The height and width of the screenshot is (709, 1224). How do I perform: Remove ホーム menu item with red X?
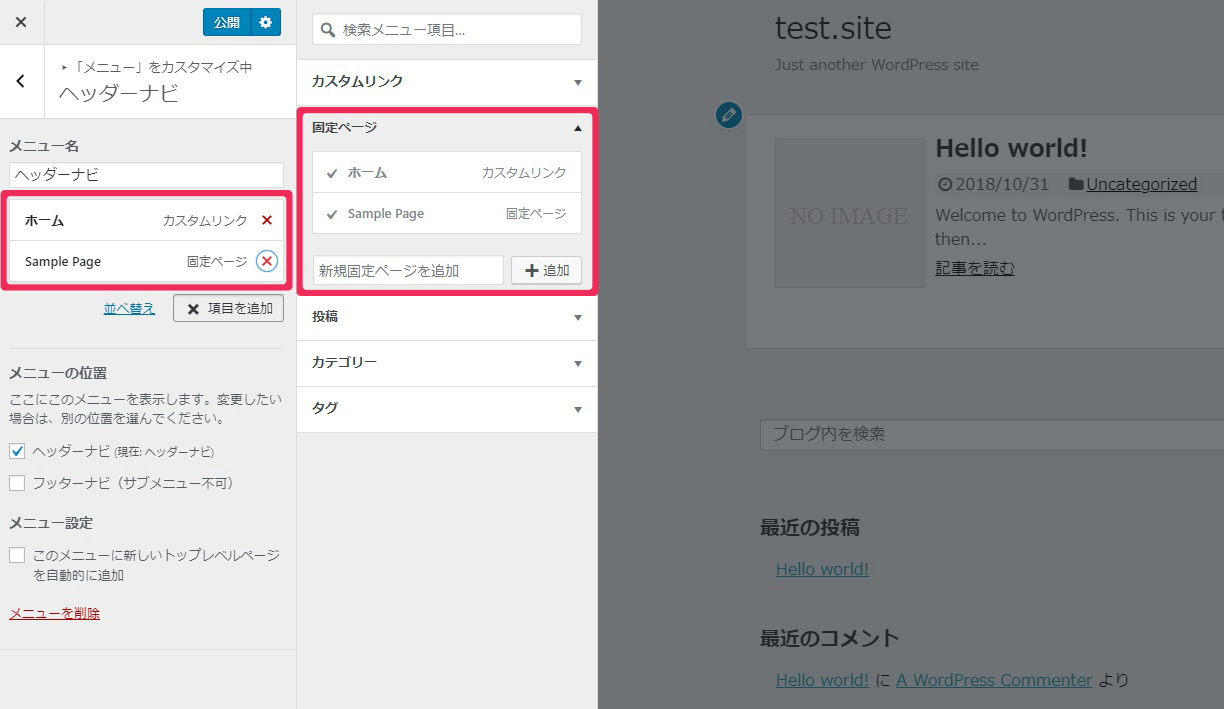click(266, 221)
